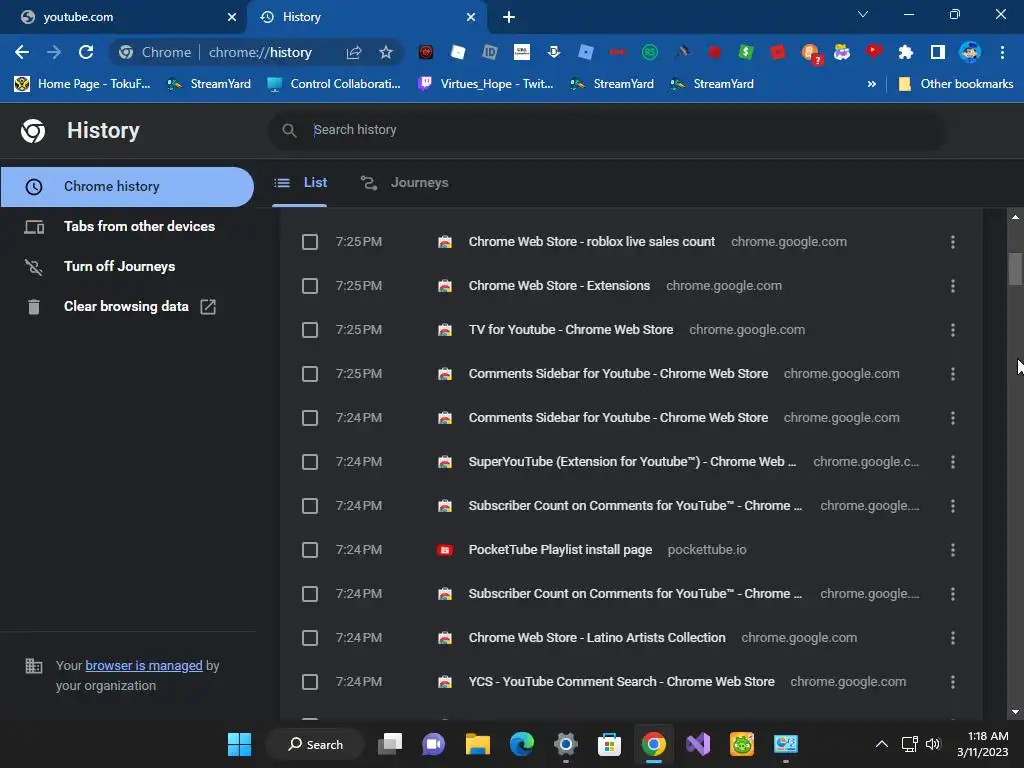Screen dimensions: 1024x768
Task: Reload the current page
Action: (86, 52)
